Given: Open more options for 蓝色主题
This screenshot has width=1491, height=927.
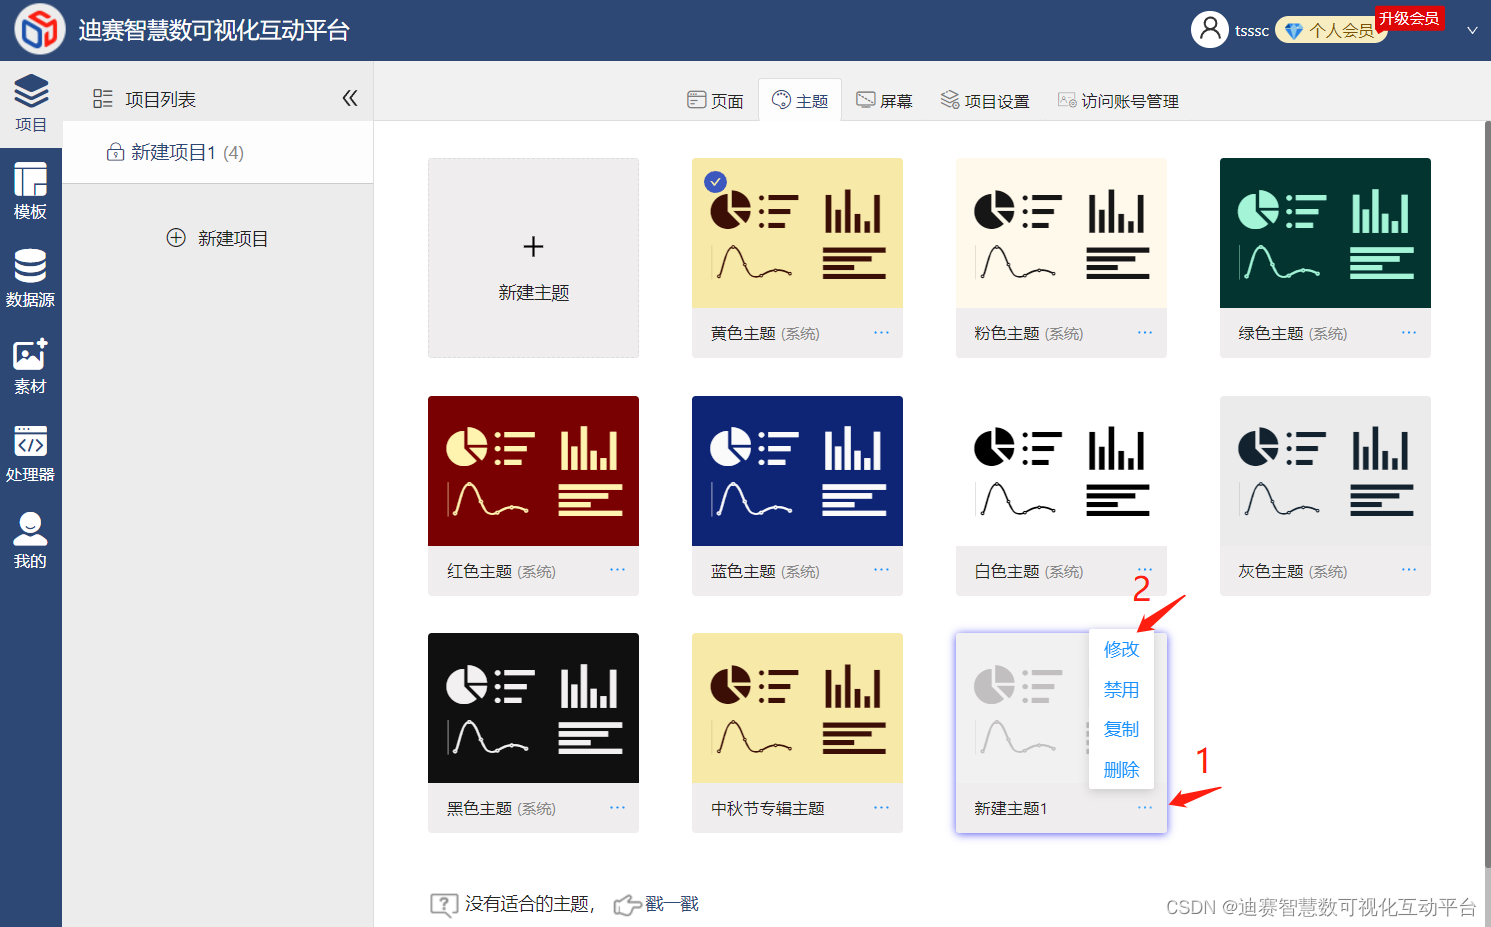Looking at the screenshot, I should (x=881, y=569).
